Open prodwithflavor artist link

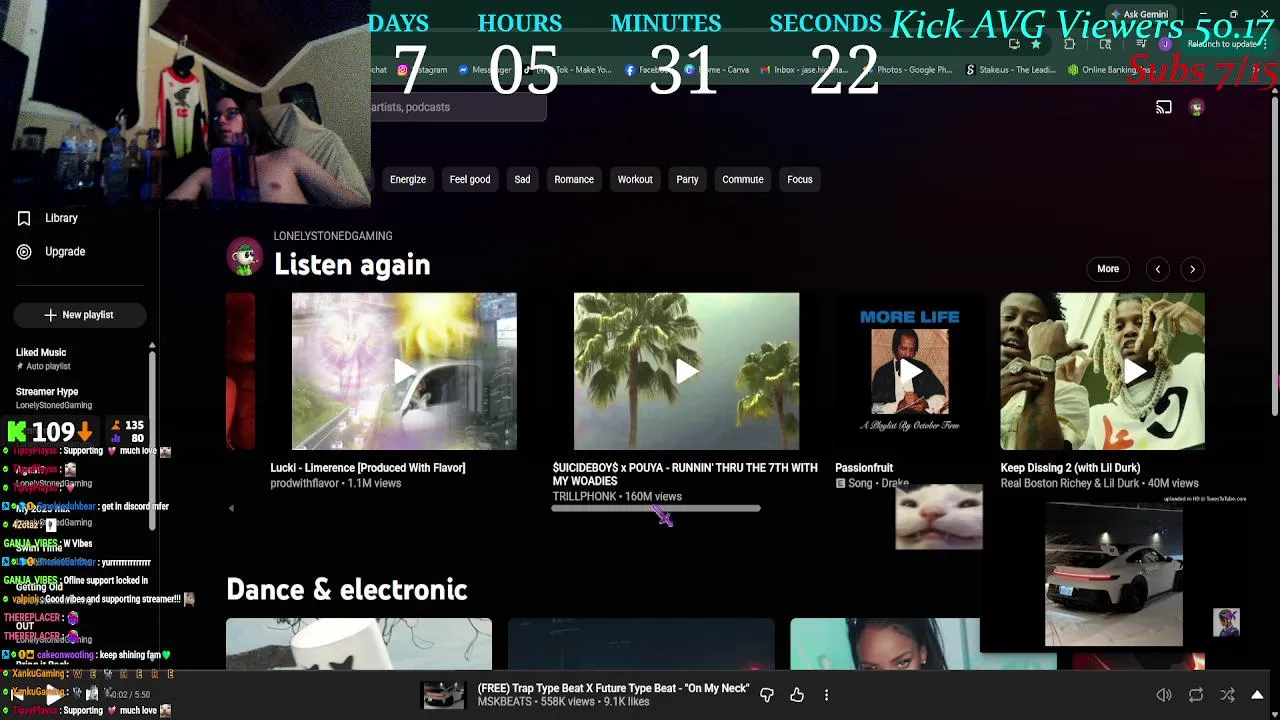tap(304, 484)
